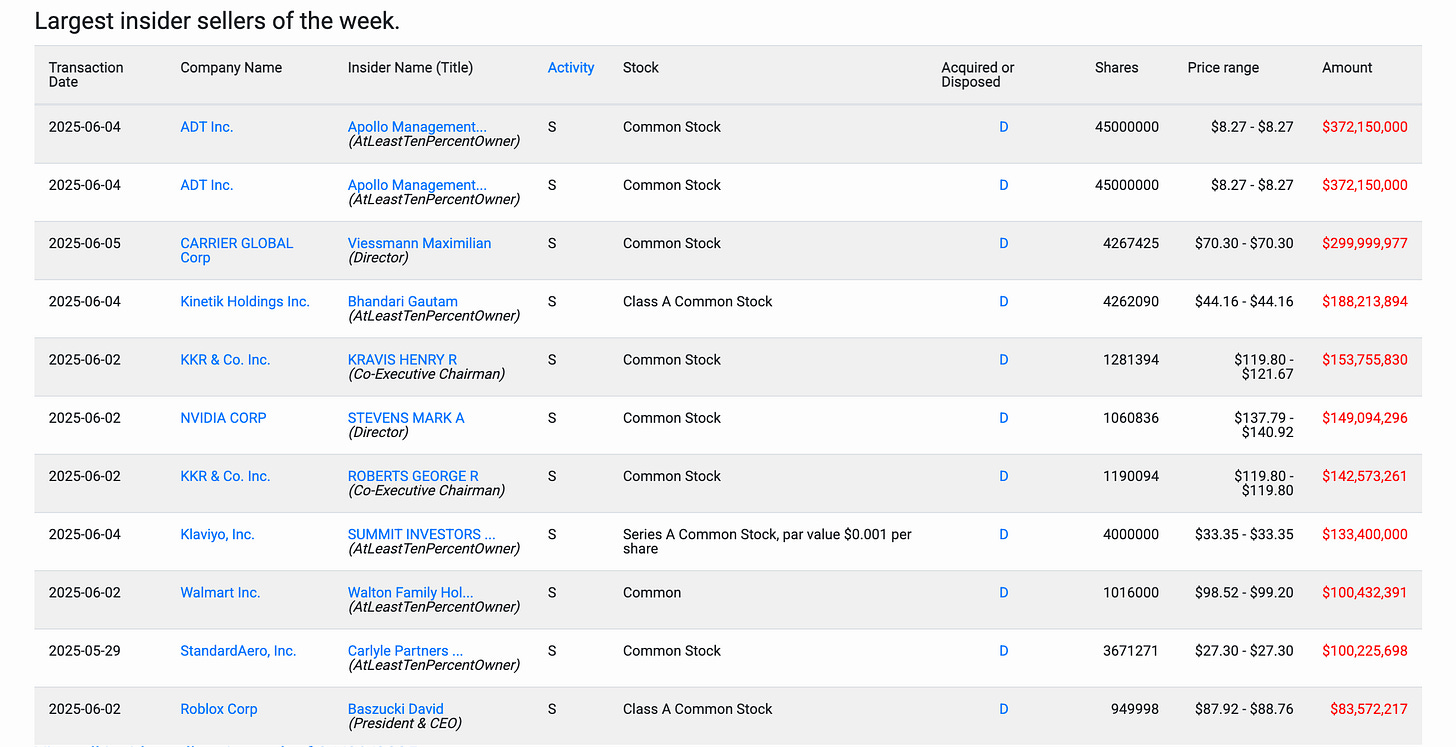Screen dimensions: 1456x747
Task: Select the Stock column header
Action: (x=641, y=68)
